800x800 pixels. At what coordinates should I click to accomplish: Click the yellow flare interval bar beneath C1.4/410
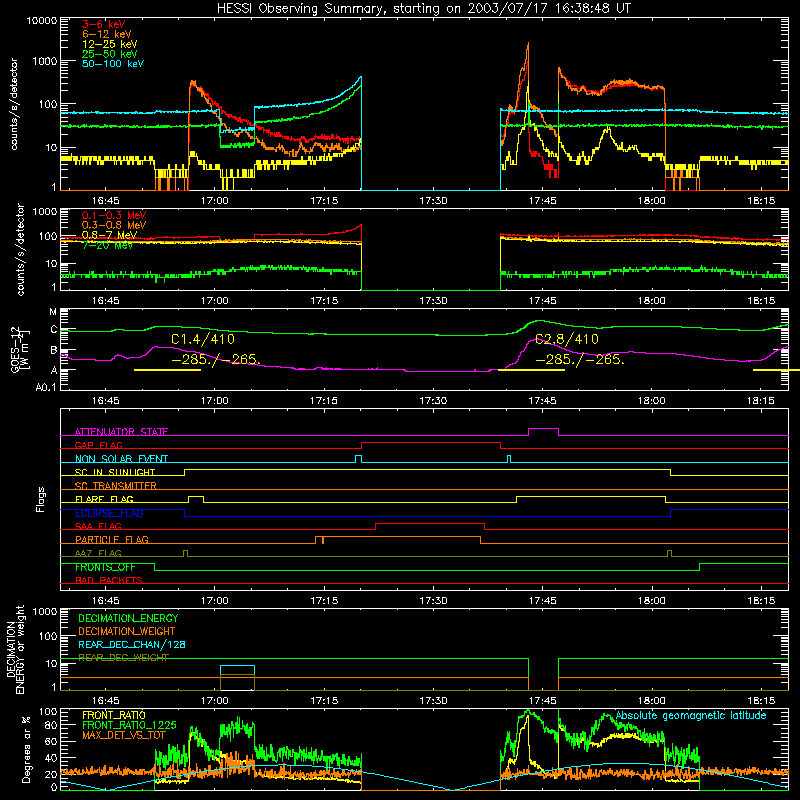(x=167, y=370)
